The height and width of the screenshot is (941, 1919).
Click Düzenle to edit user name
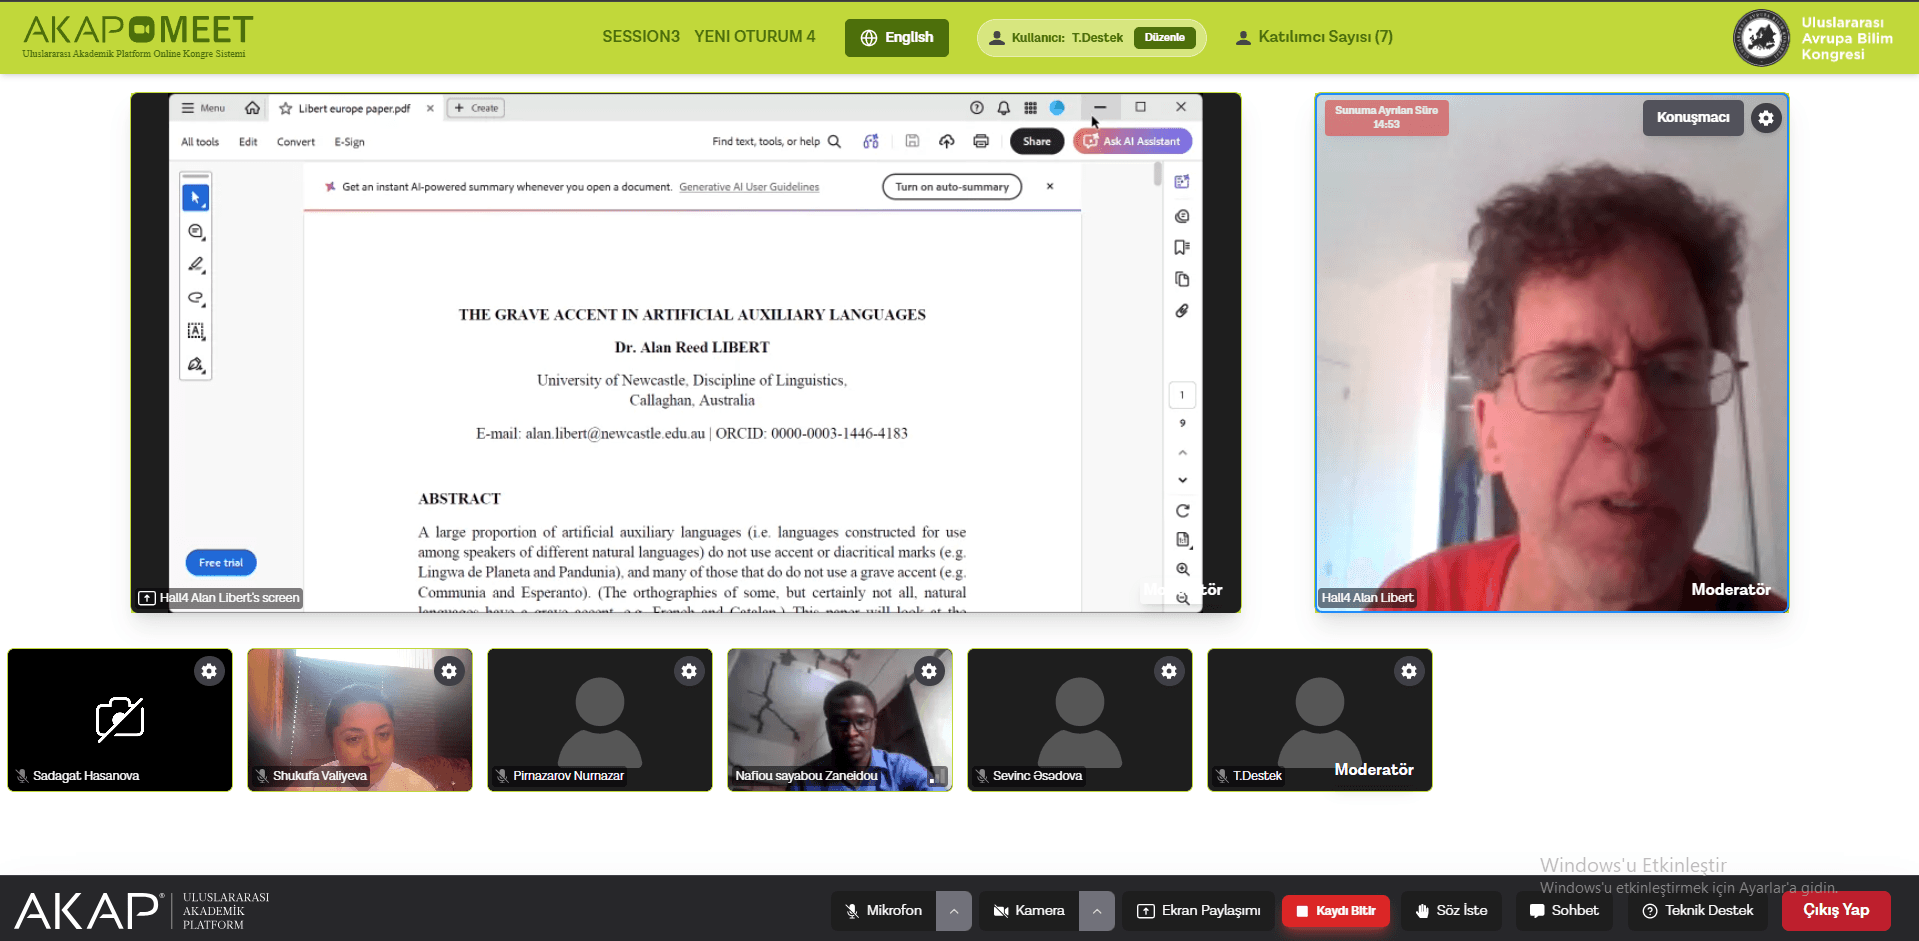pyautogui.click(x=1165, y=38)
